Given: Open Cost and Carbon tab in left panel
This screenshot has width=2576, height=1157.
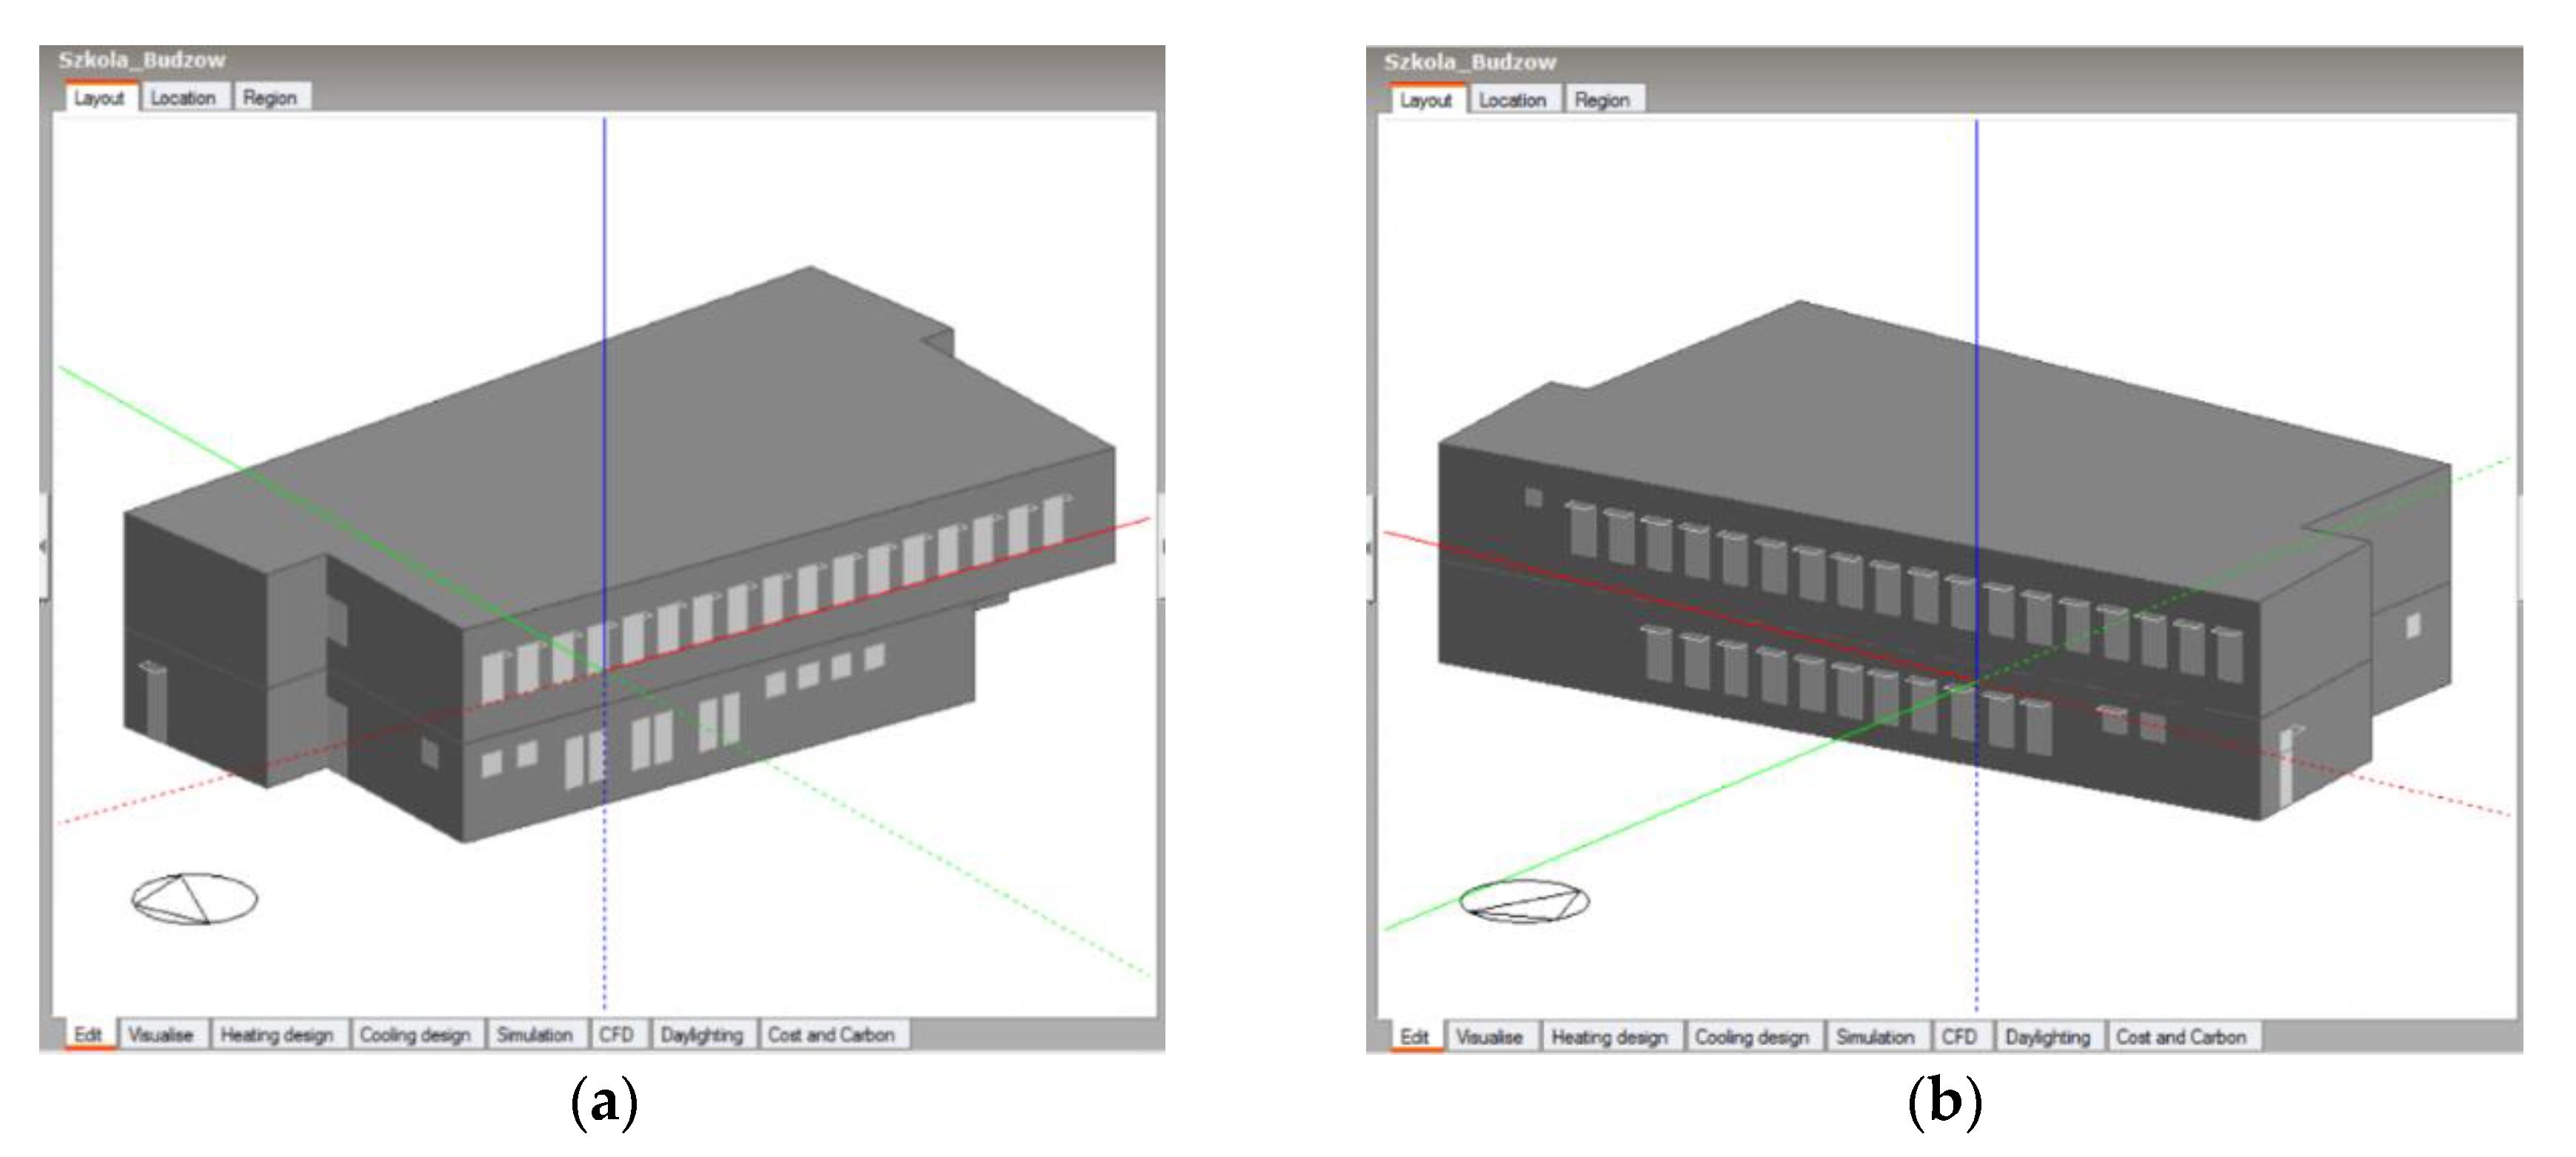Looking at the screenshot, I should (x=831, y=1035).
